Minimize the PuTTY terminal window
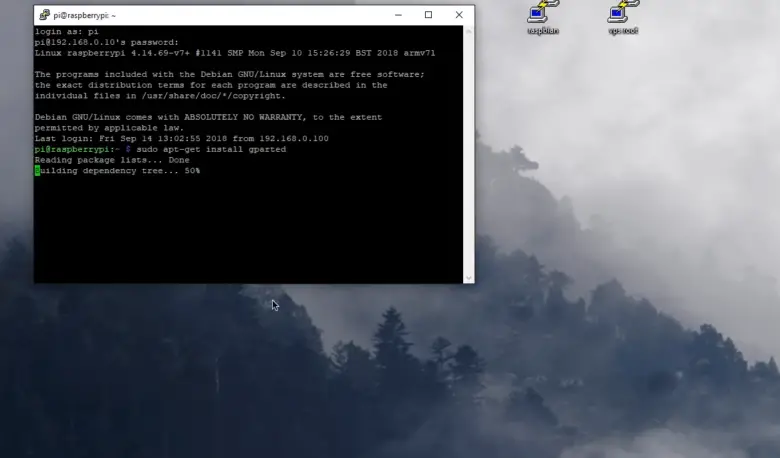 tap(398, 15)
